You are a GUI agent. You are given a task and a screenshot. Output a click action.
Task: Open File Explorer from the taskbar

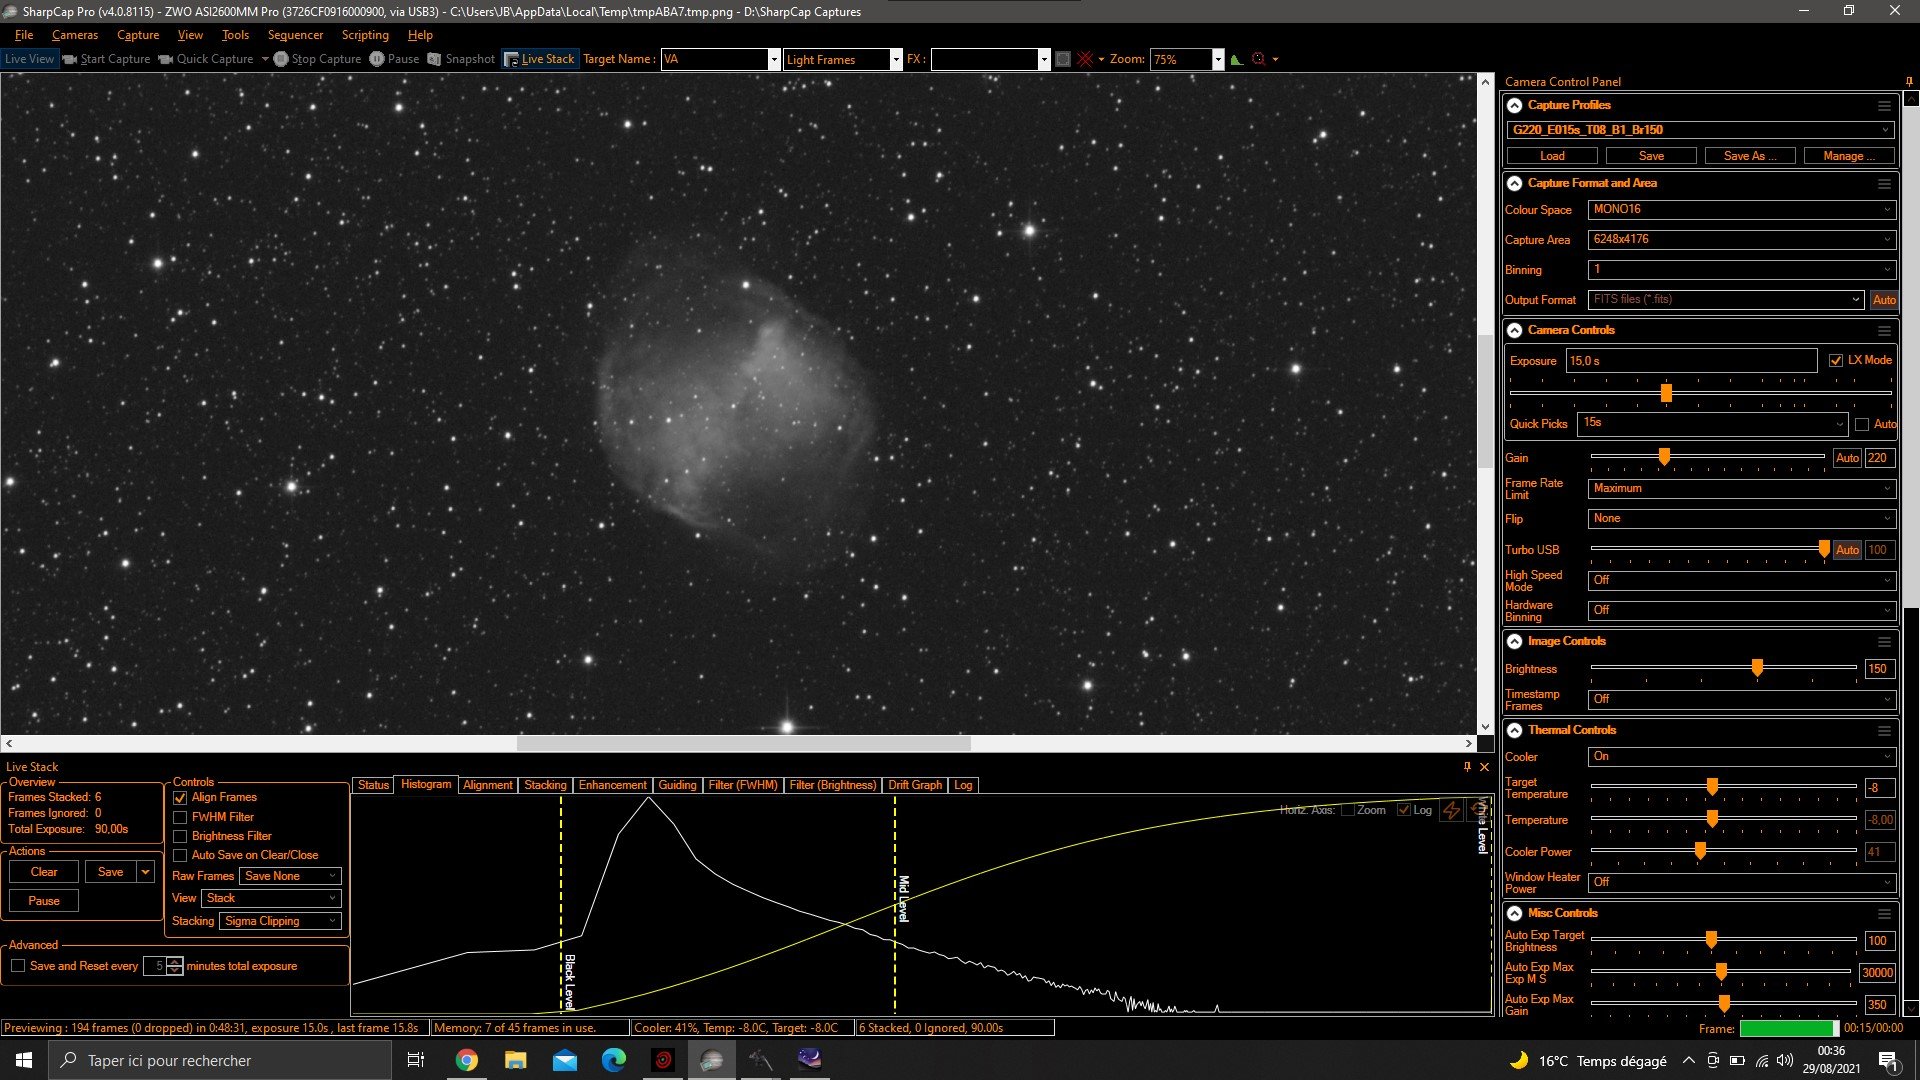515,1060
